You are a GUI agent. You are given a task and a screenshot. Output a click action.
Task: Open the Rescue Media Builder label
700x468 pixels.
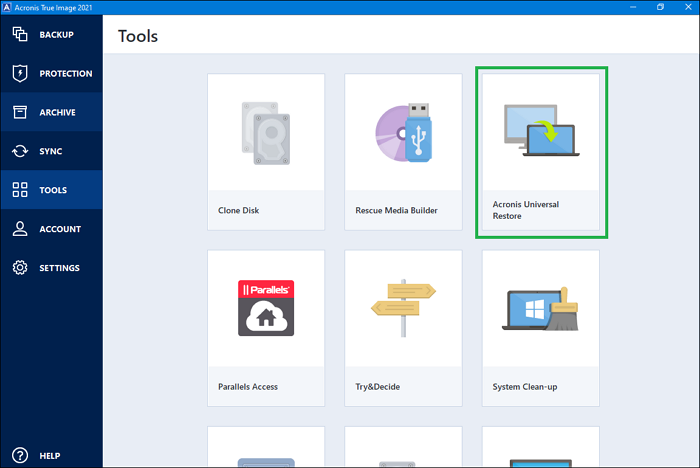tap(396, 210)
